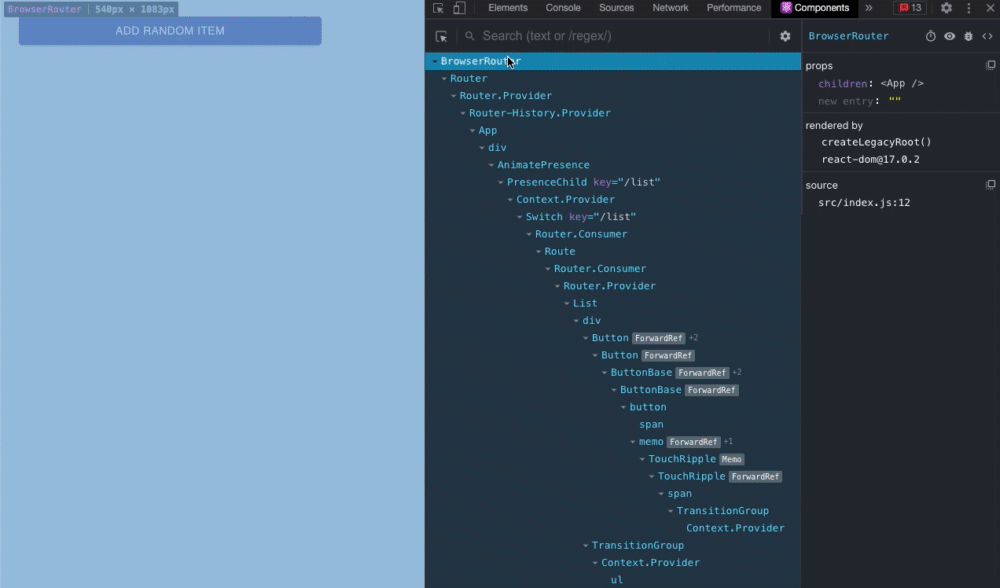This screenshot has width=1000, height=588.
Task: Toggle the device toolbar icon
Action: click(x=457, y=8)
